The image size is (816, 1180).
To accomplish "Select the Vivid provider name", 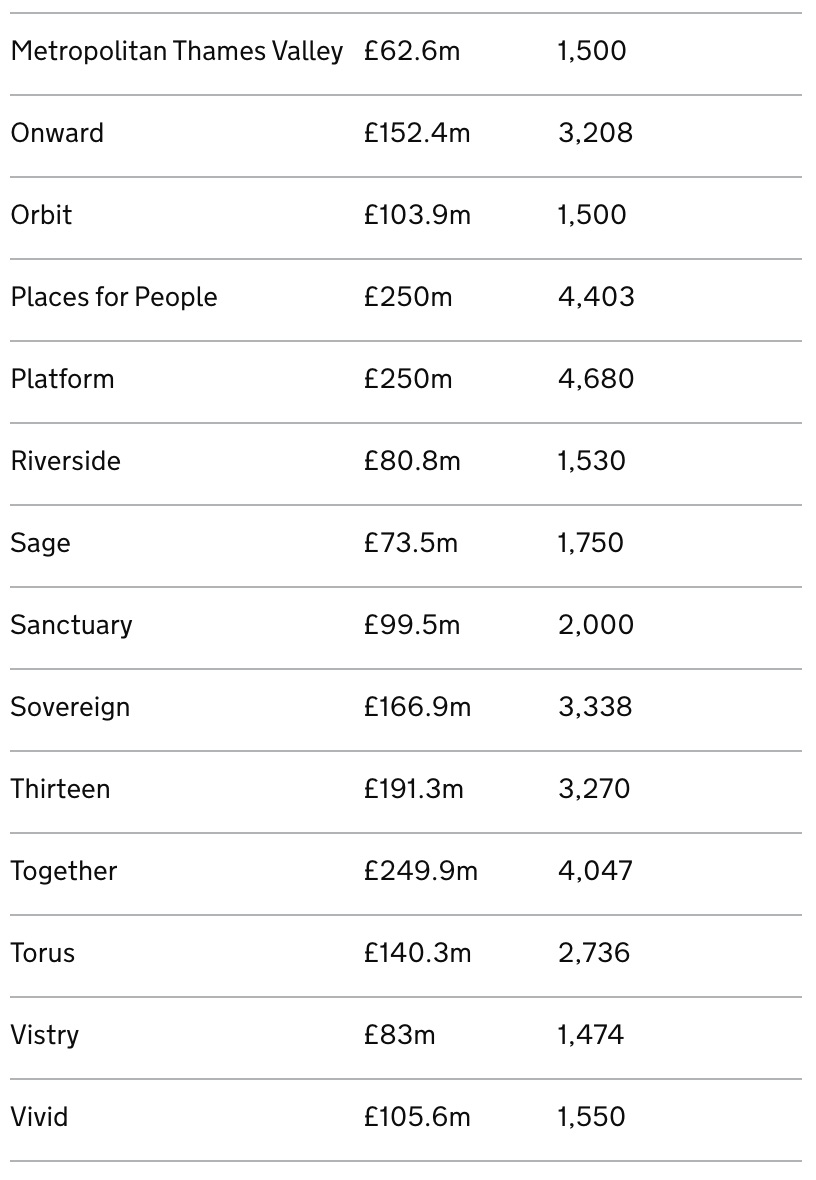I will (39, 1117).
